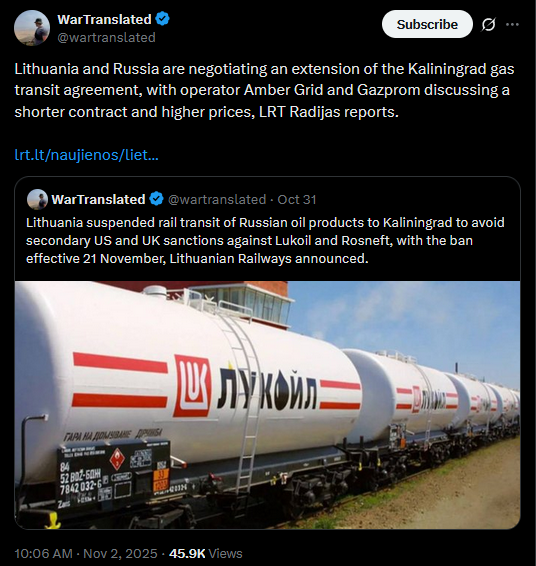This screenshot has height=566, width=536.
Task: Open the Grok explain icon
Action: 488,24
